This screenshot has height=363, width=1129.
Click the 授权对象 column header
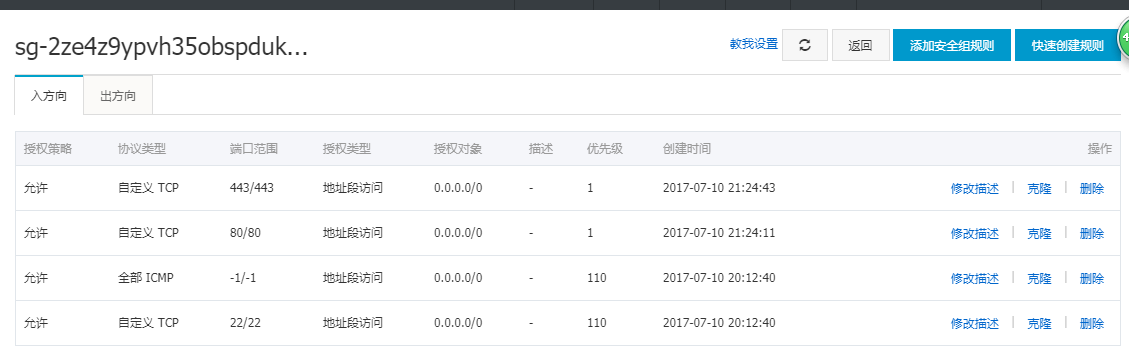[x=458, y=149]
